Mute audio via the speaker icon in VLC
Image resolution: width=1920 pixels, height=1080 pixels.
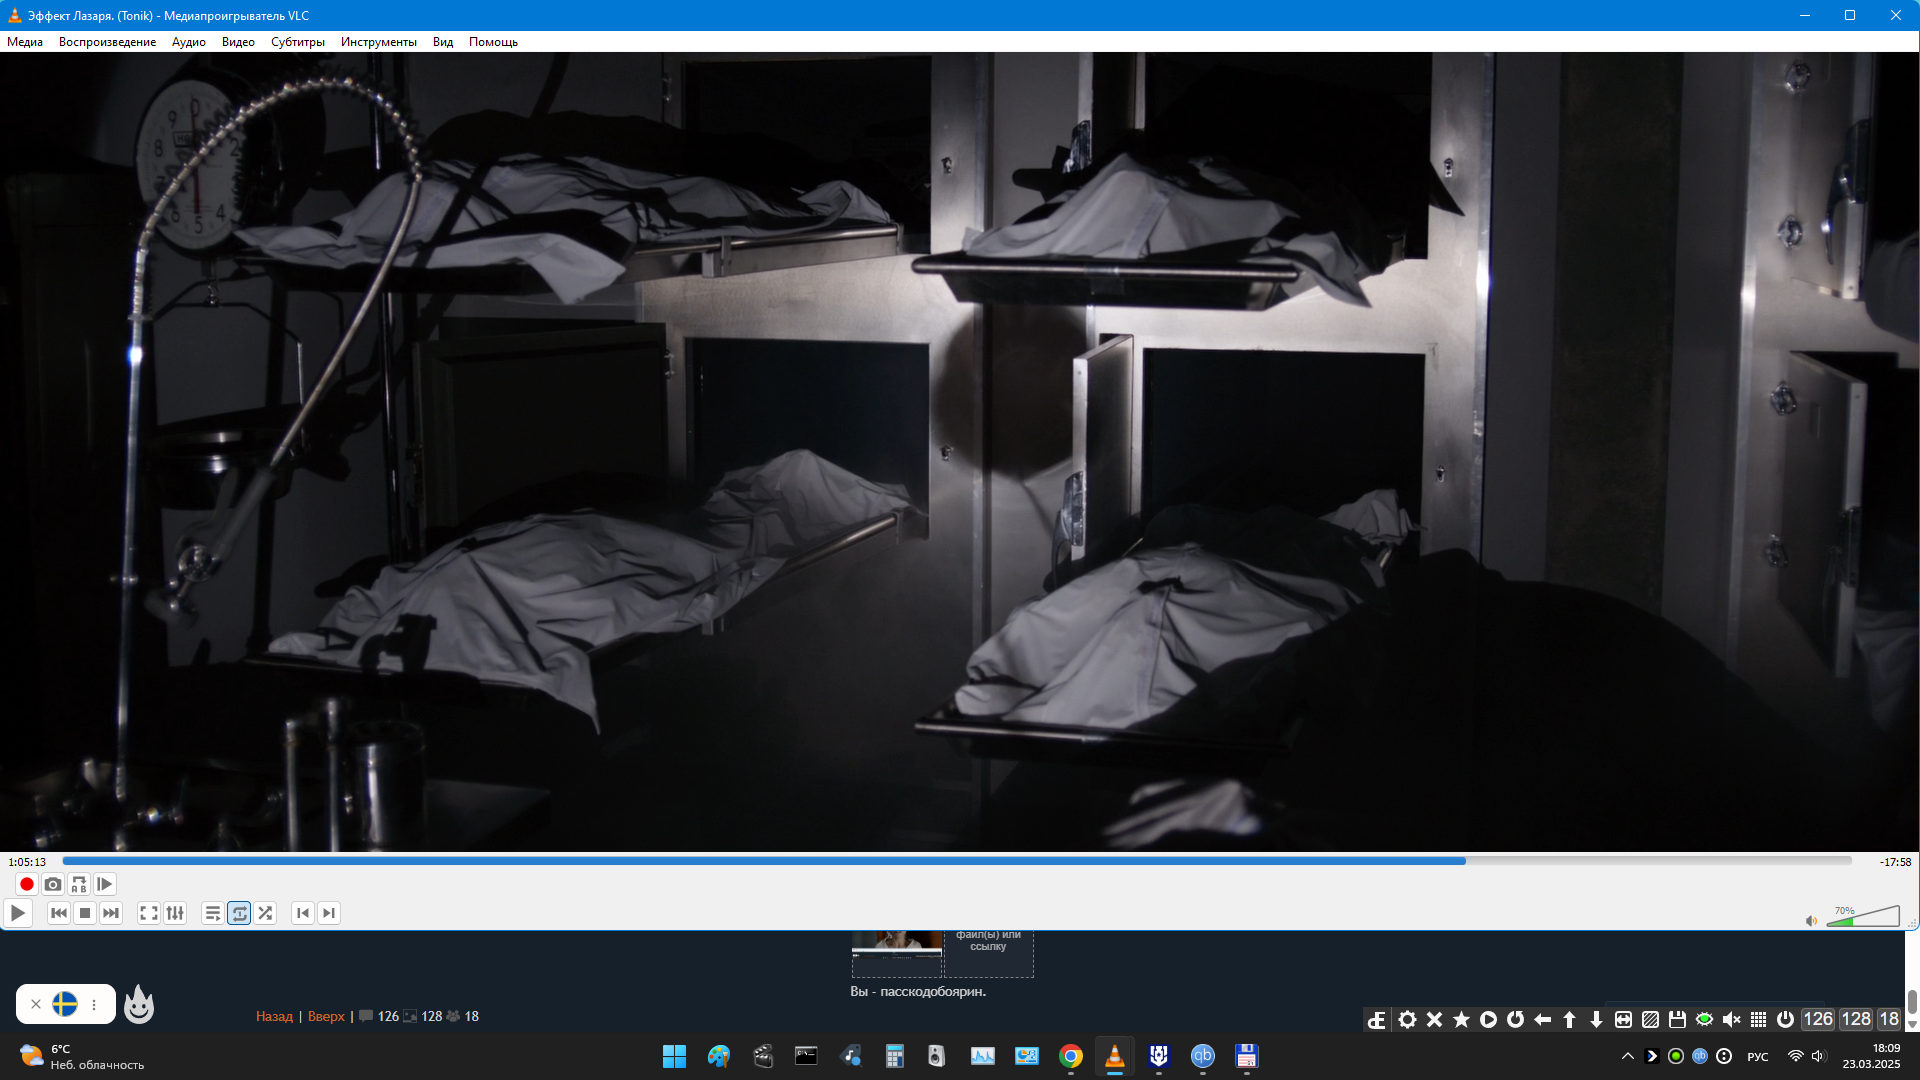coord(1811,921)
